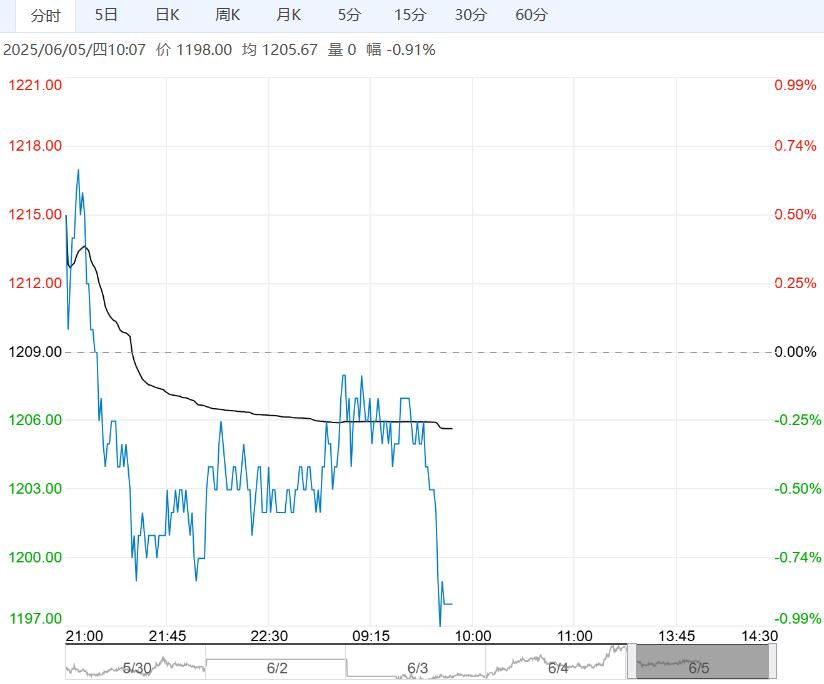Click the 0.00% change axis label
The width and height of the screenshot is (824, 684).
[795, 352]
